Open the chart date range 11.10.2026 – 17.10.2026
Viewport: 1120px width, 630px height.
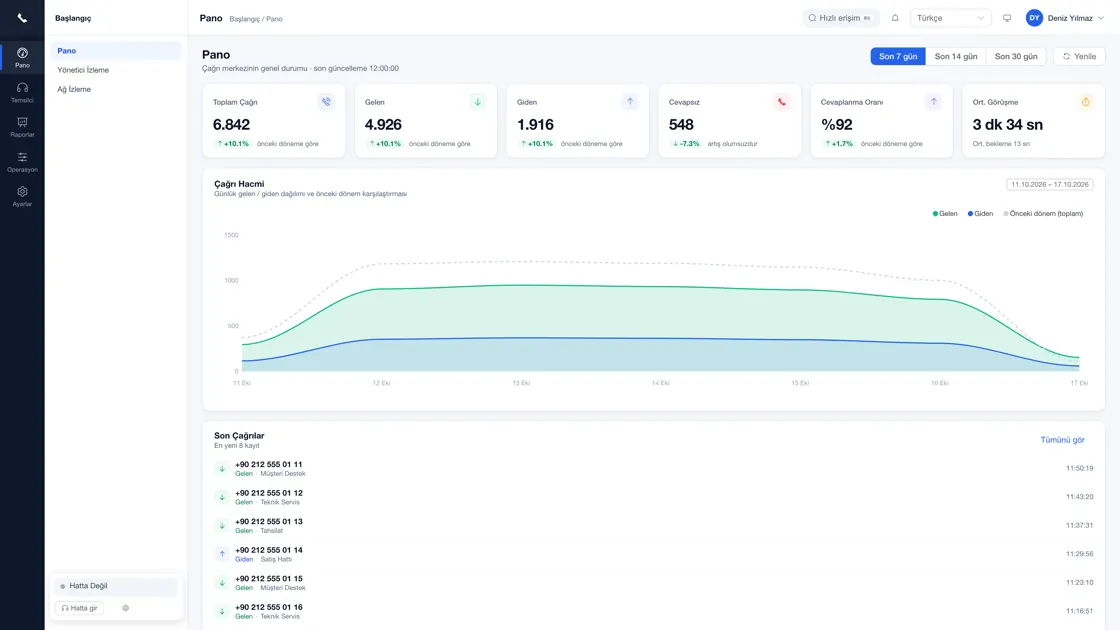coord(1049,184)
